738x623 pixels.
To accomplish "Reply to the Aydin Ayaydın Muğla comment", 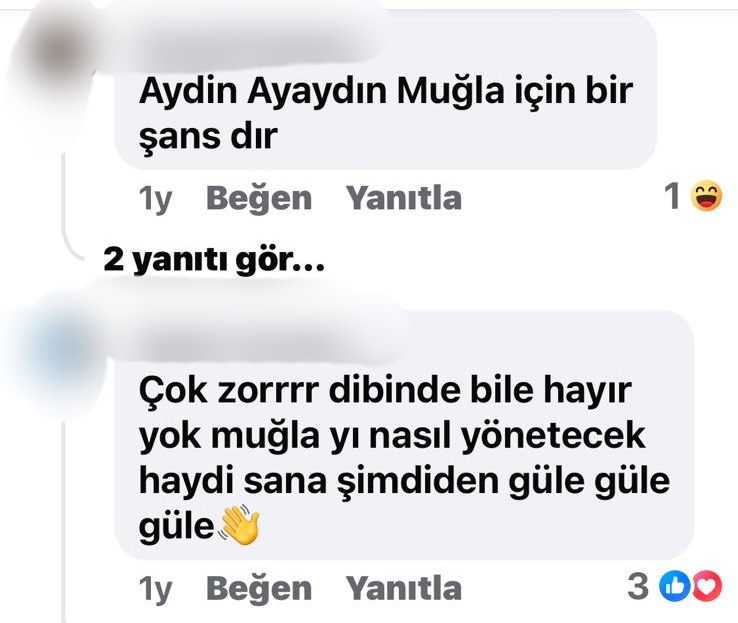I will tap(404, 198).
